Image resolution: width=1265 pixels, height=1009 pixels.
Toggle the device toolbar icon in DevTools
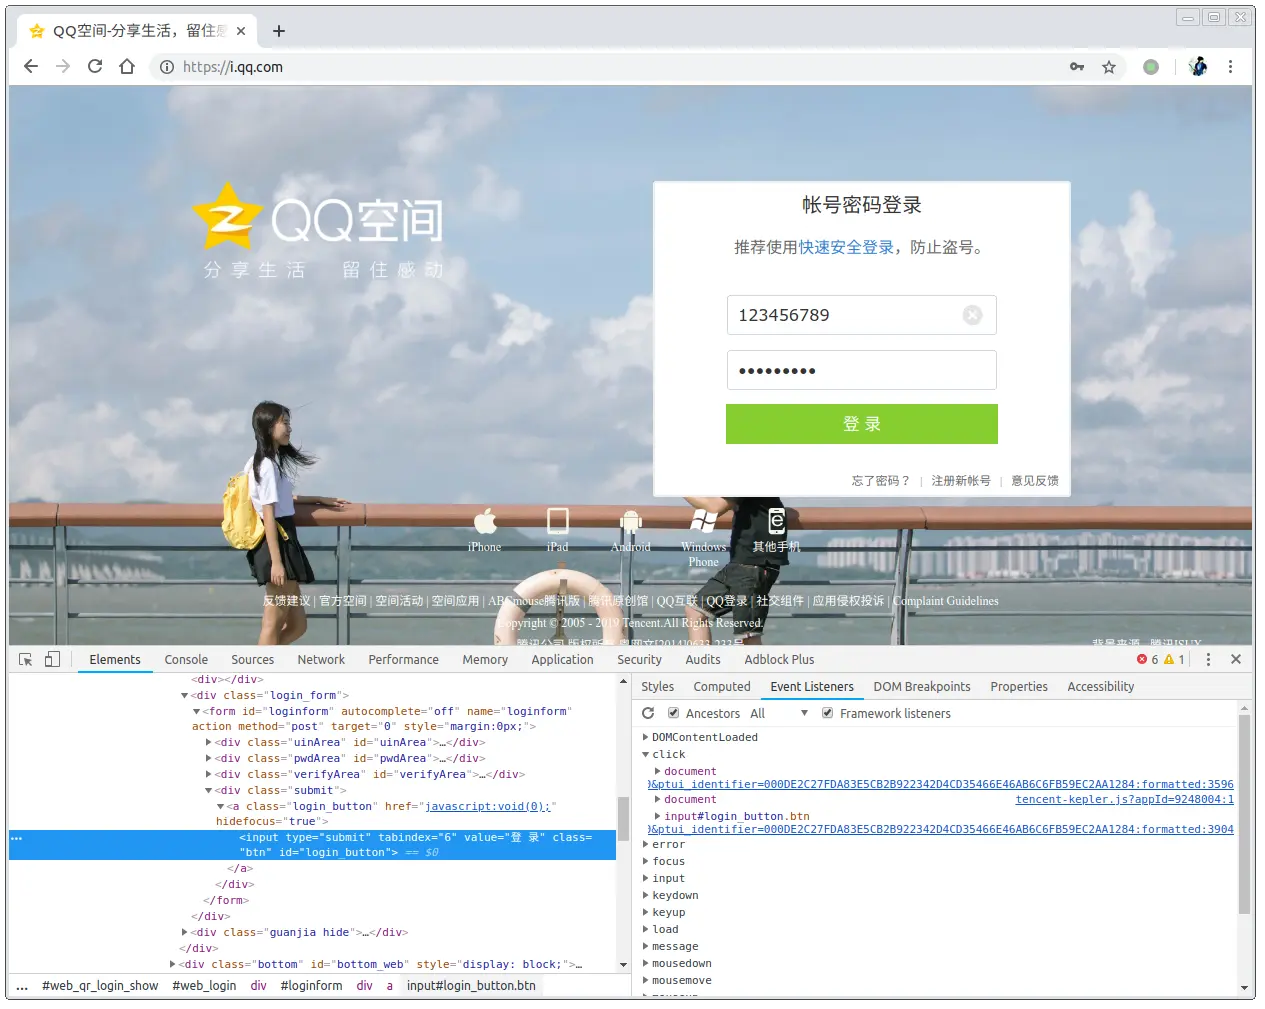(53, 660)
